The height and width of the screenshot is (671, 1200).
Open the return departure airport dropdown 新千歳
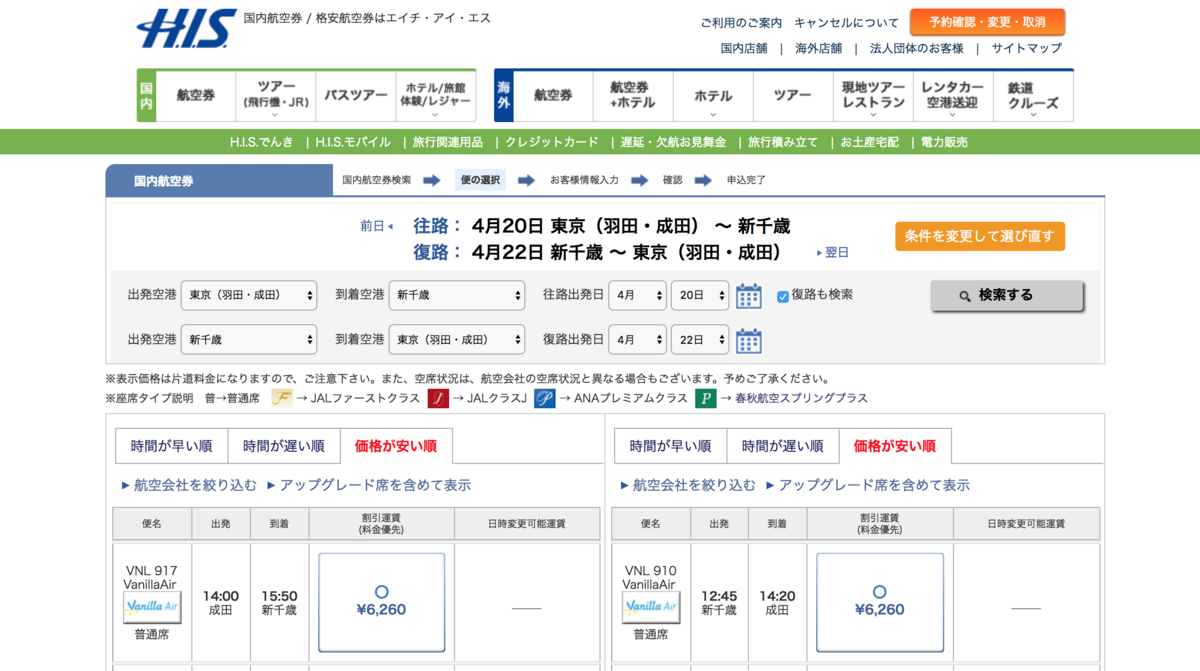249,339
